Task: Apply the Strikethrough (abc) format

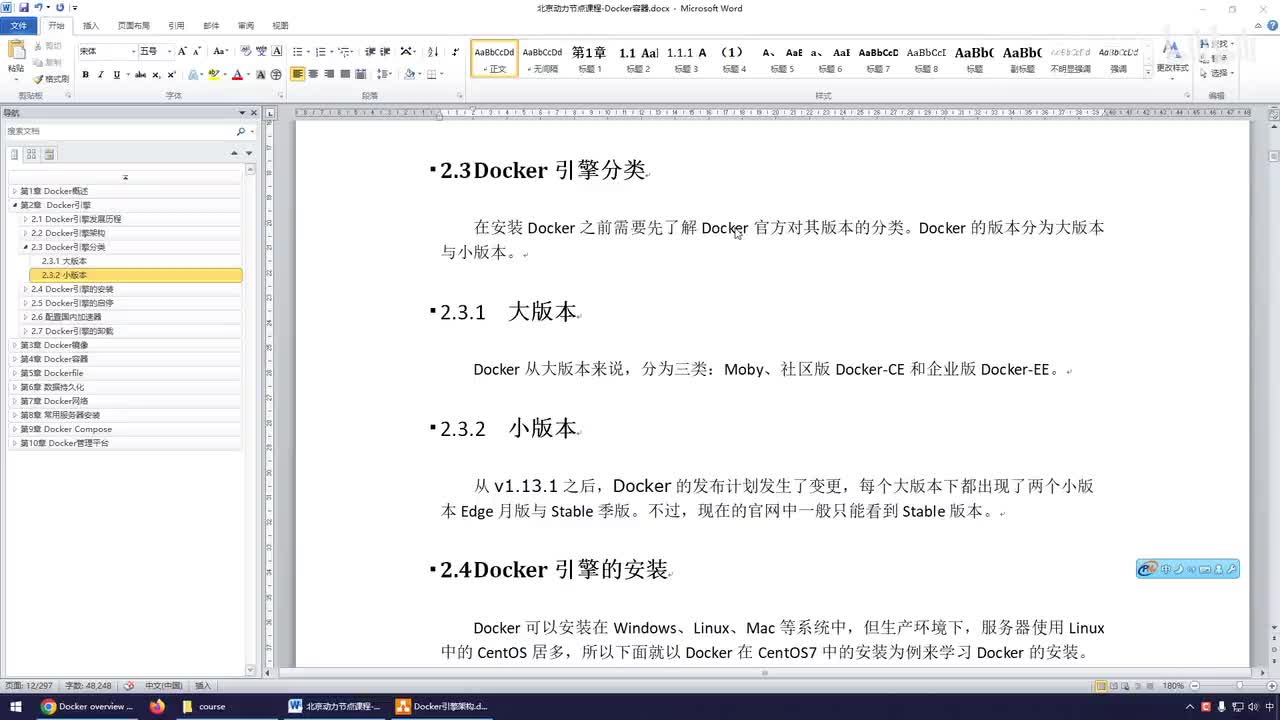Action: 140,75
